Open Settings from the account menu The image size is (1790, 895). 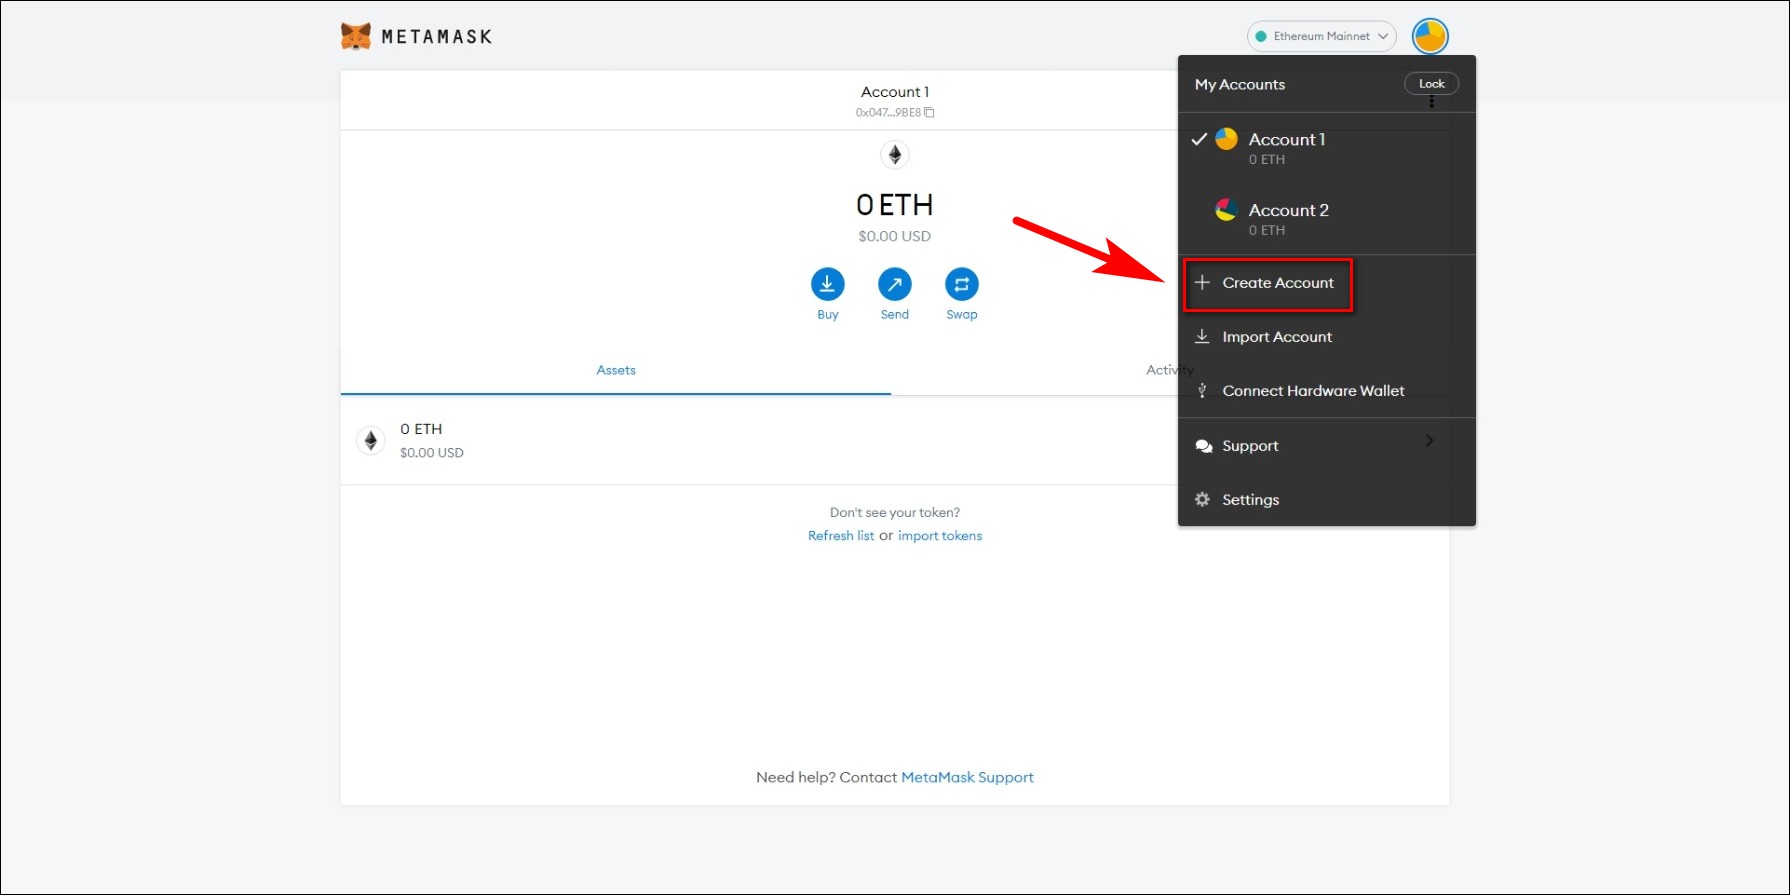1327,500
